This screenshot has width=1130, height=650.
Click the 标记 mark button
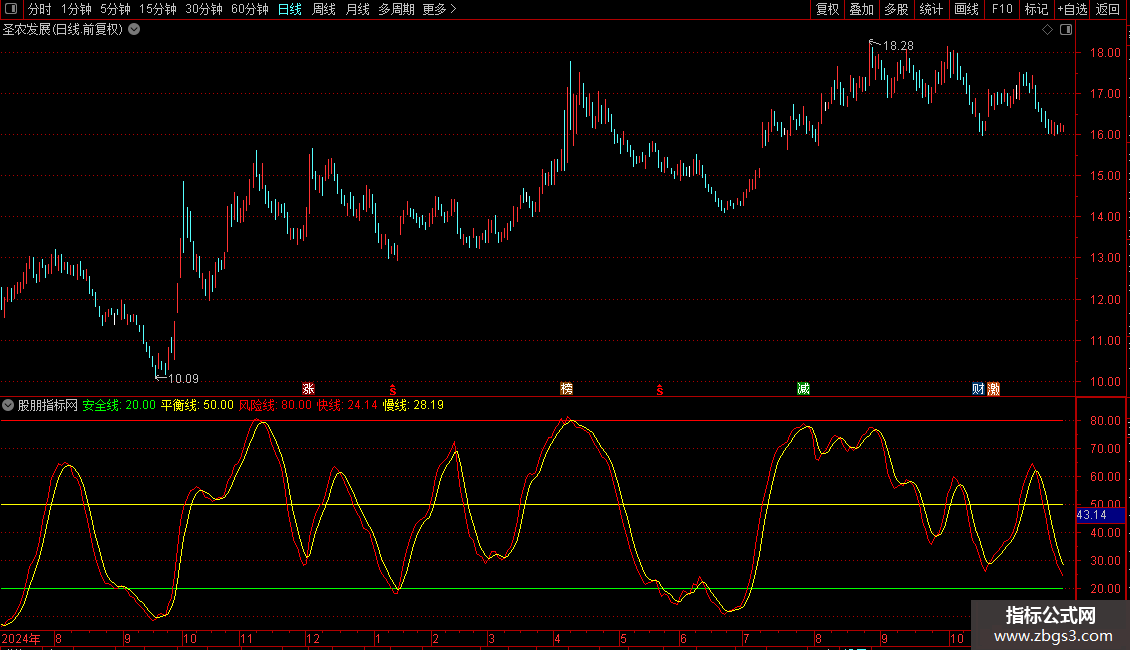coord(1036,9)
